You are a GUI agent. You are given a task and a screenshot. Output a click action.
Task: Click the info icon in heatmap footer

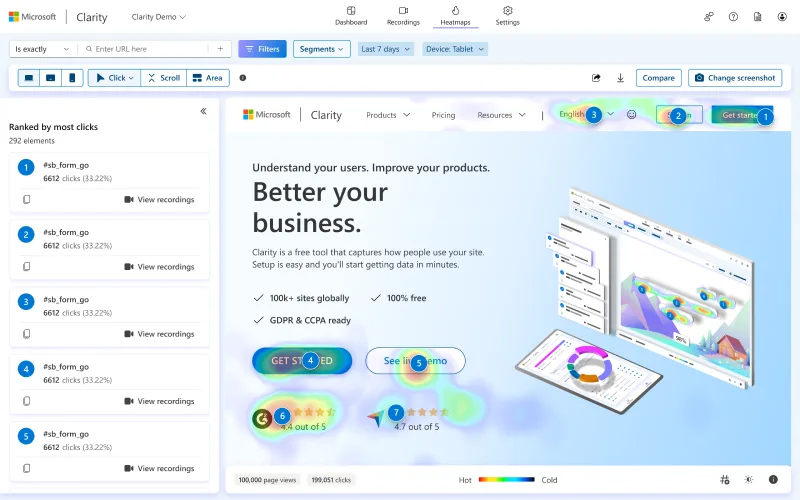coord(773,480)
